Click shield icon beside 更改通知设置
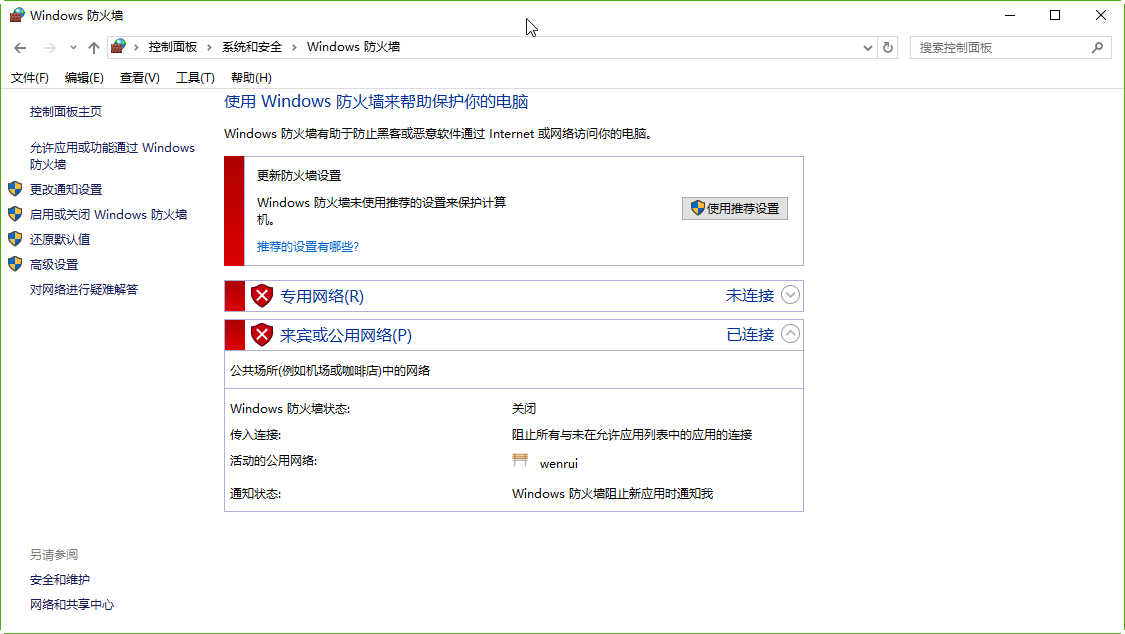Image resolution: width=1125 pixels, height=634 pixels. tap(15, 189)
